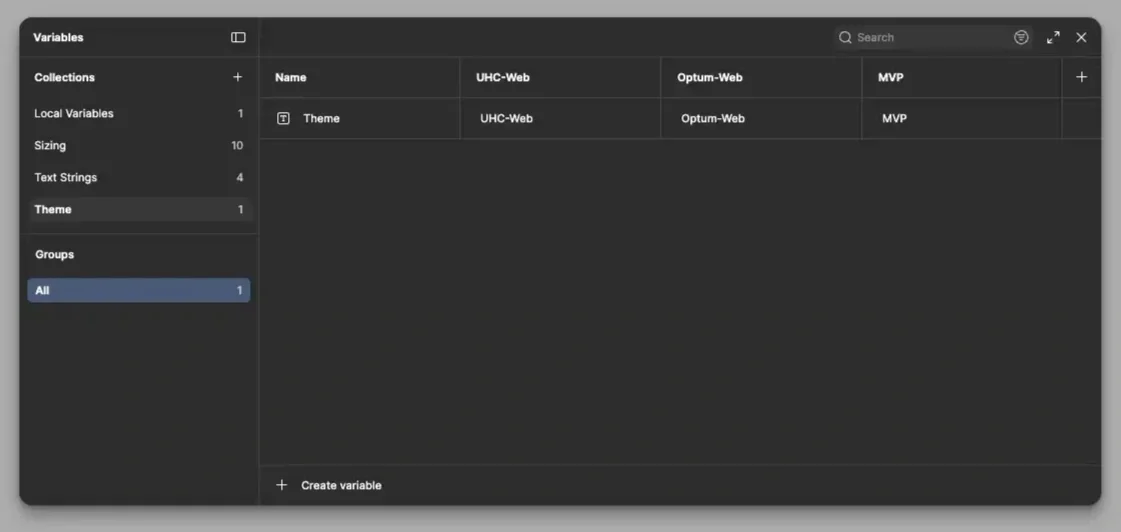Viewport: 1121px width, 532px height.
Task: Add a new collection with plus icon
Action: pos(238,77)
